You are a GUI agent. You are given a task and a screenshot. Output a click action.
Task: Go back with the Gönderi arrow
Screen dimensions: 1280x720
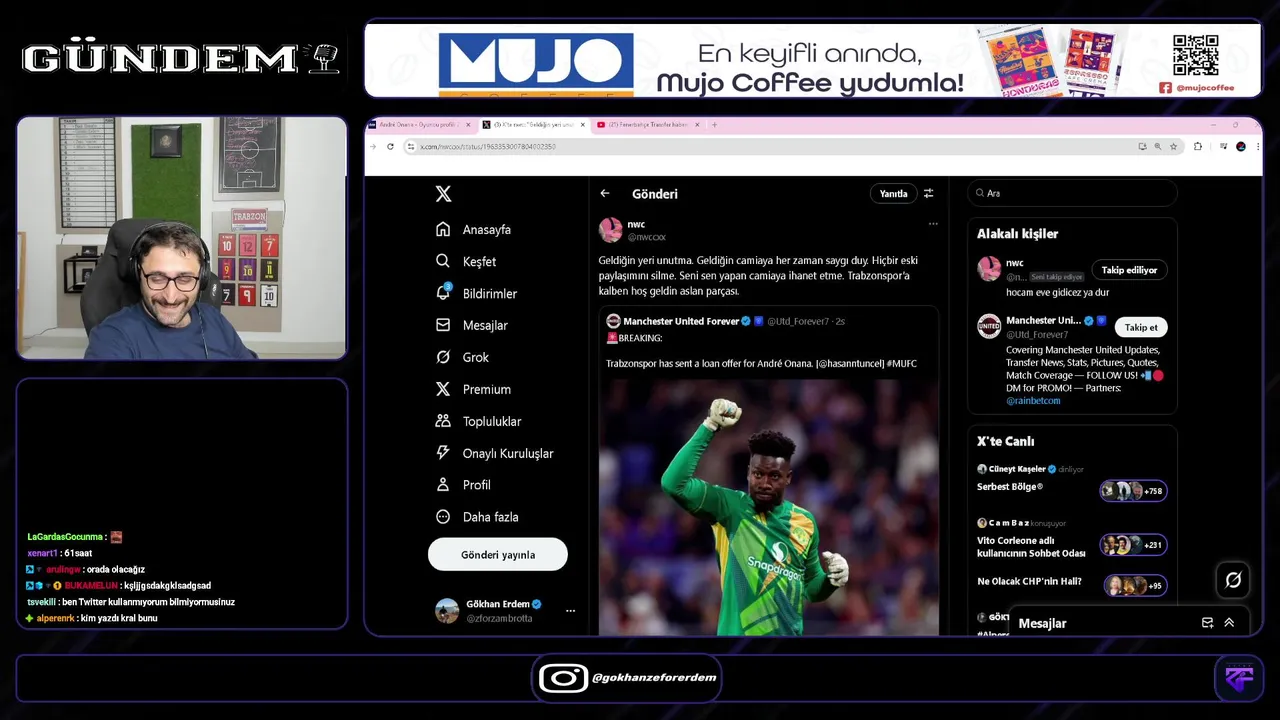pos(605,194)
